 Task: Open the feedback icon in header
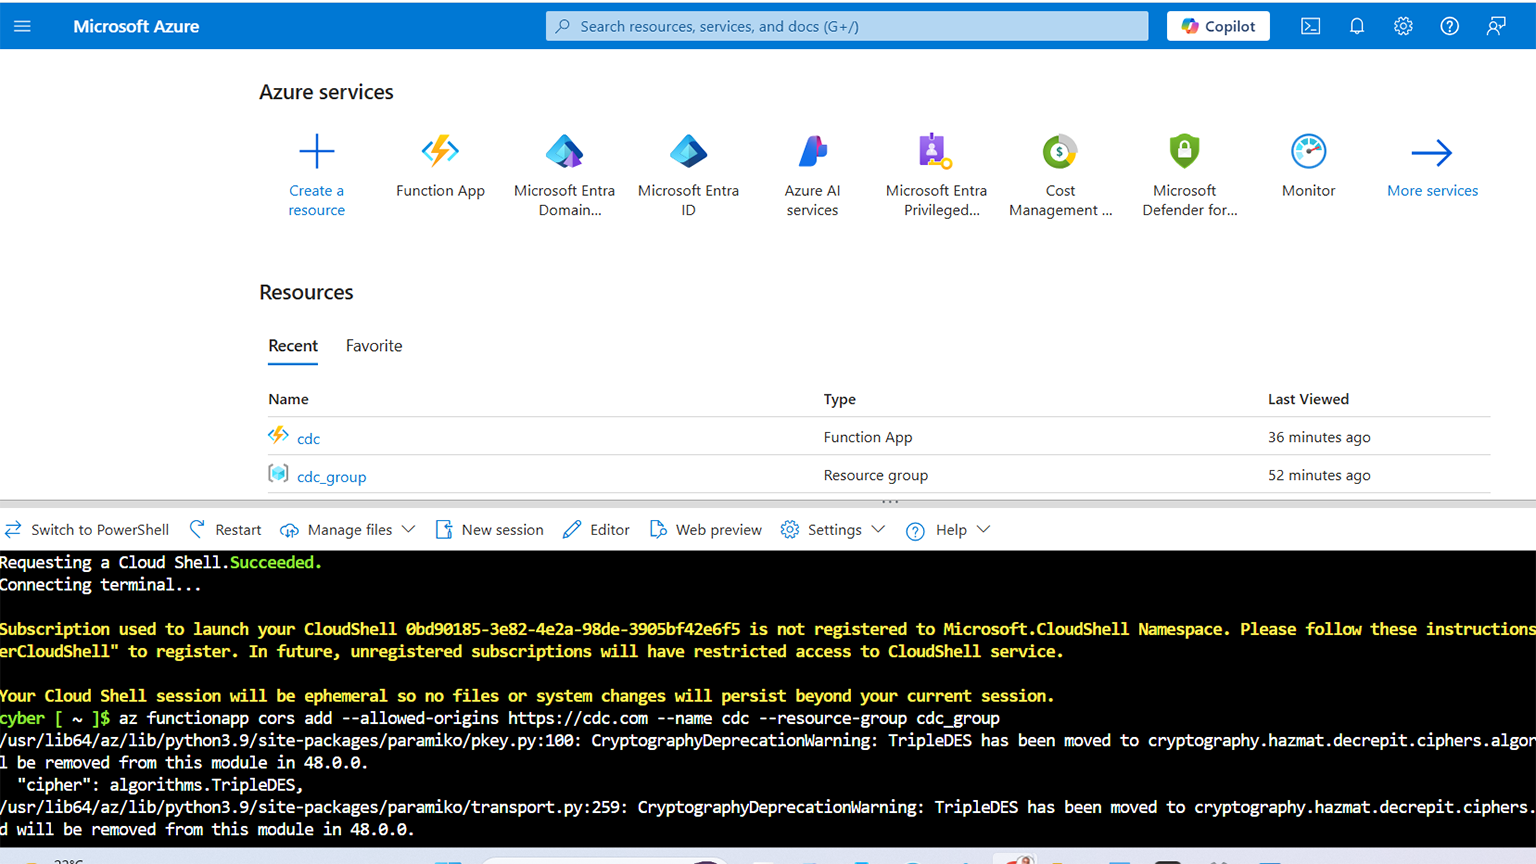point(1496,26)
